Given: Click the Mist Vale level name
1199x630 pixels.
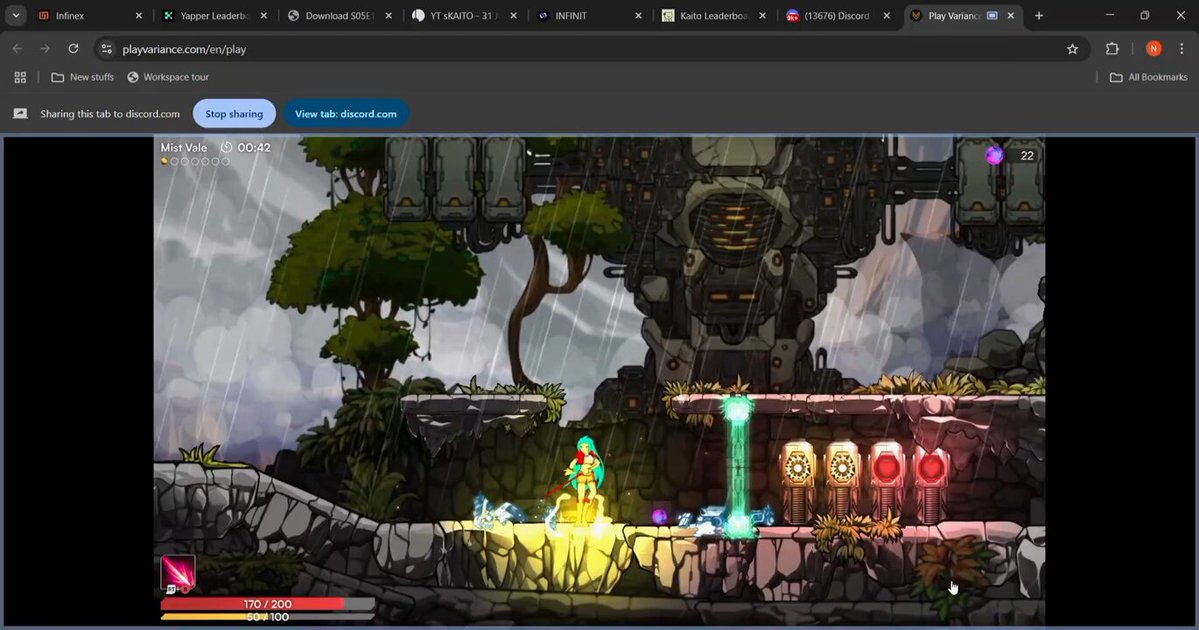Looking at the screenshot, I should pos(184,148).
